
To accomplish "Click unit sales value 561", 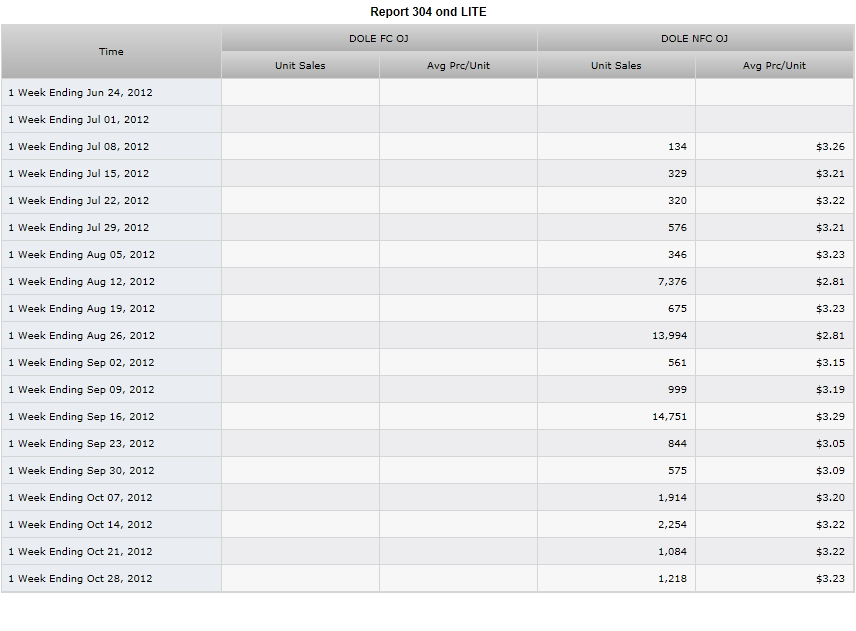I will (677, 362).
